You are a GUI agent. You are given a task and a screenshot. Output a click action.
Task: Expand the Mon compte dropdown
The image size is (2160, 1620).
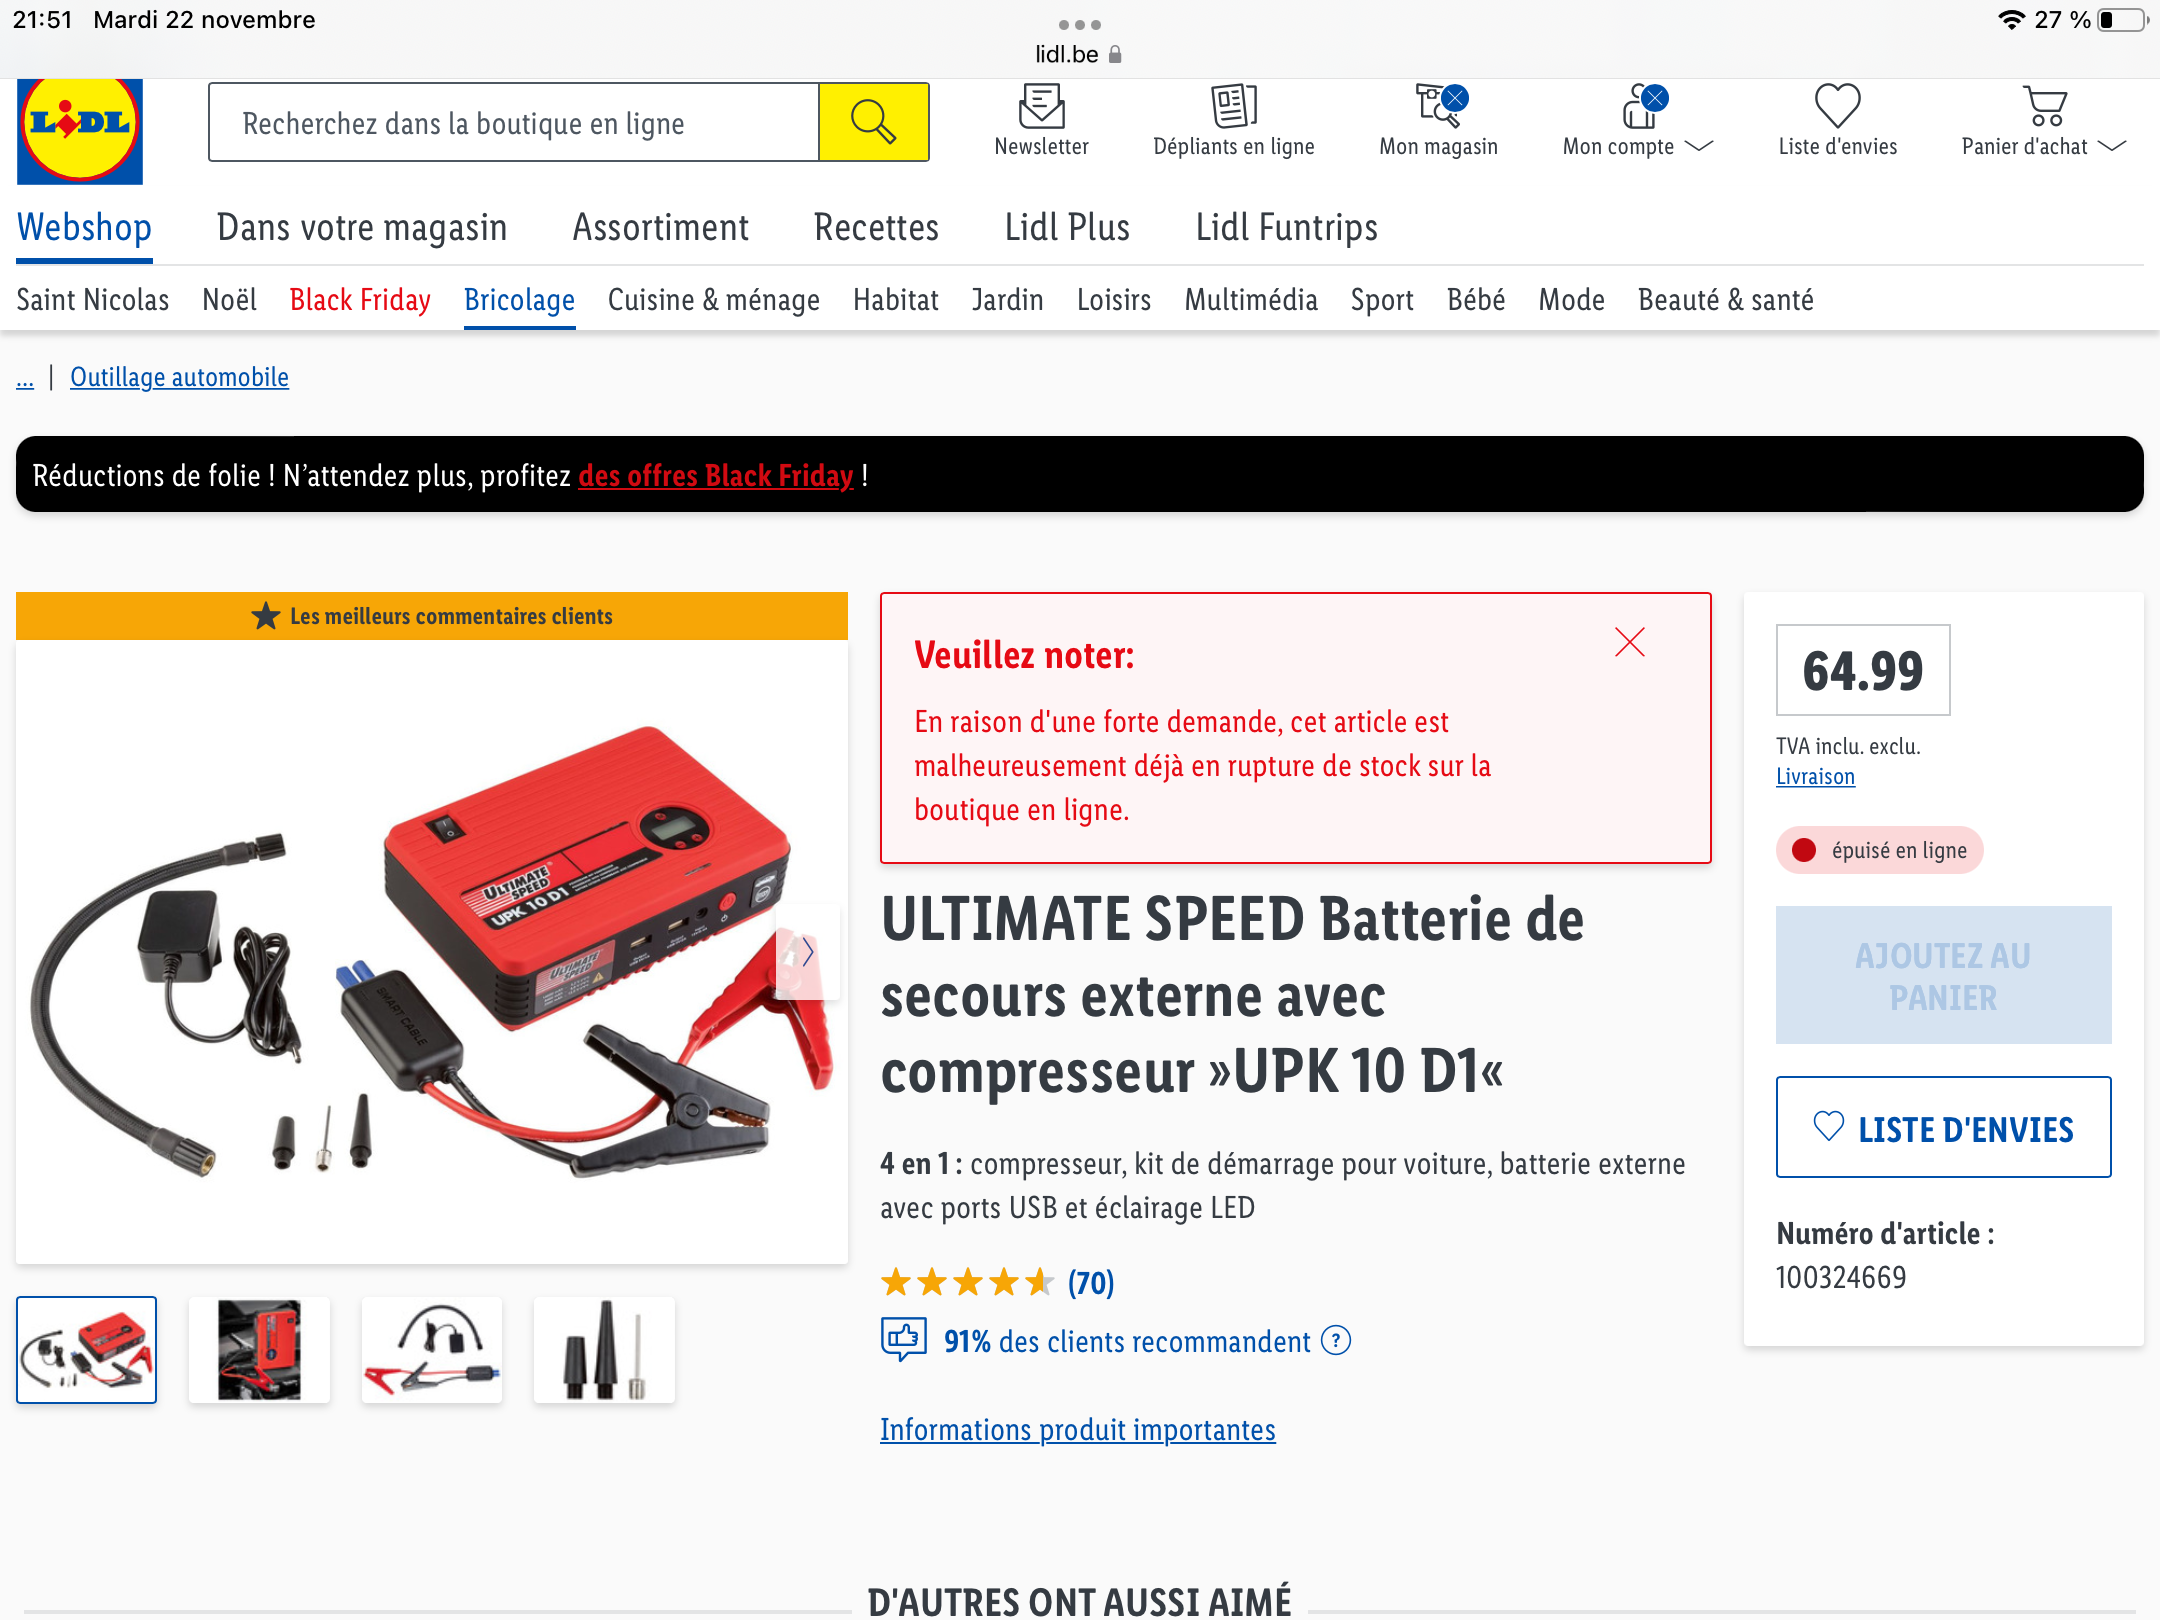click(x=1699, y=146)
